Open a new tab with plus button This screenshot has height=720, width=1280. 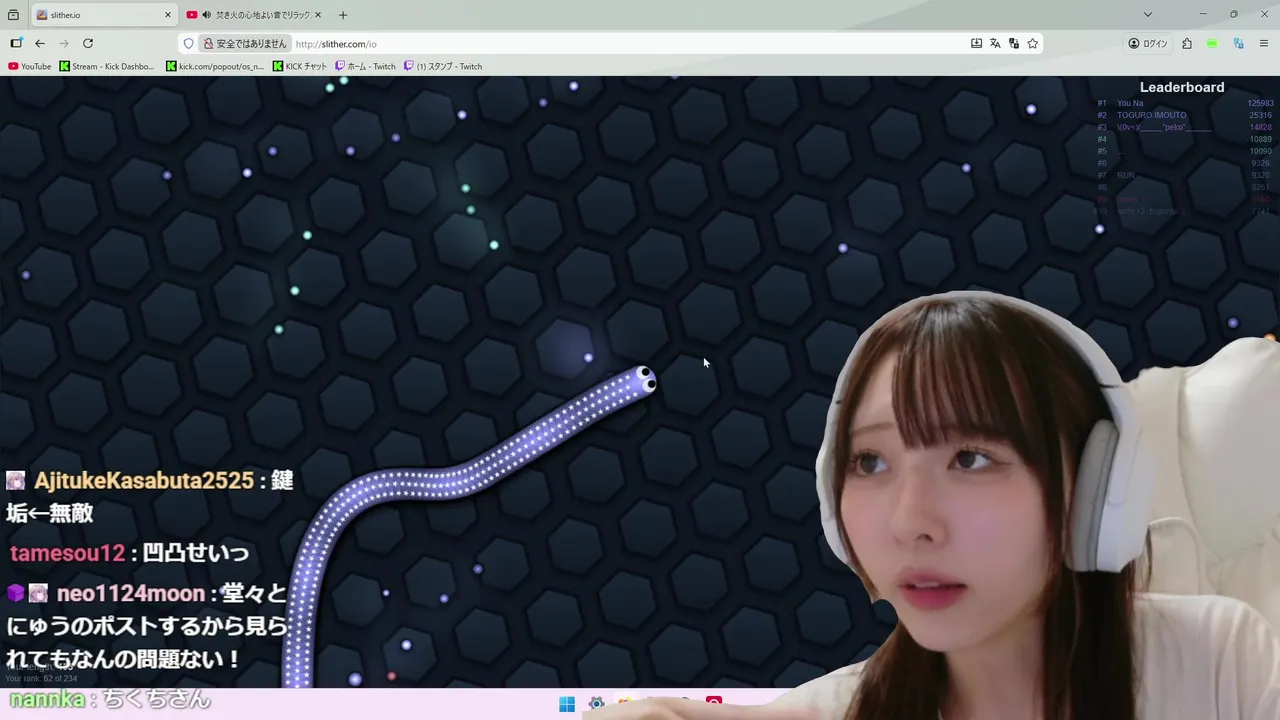point(343,15)
